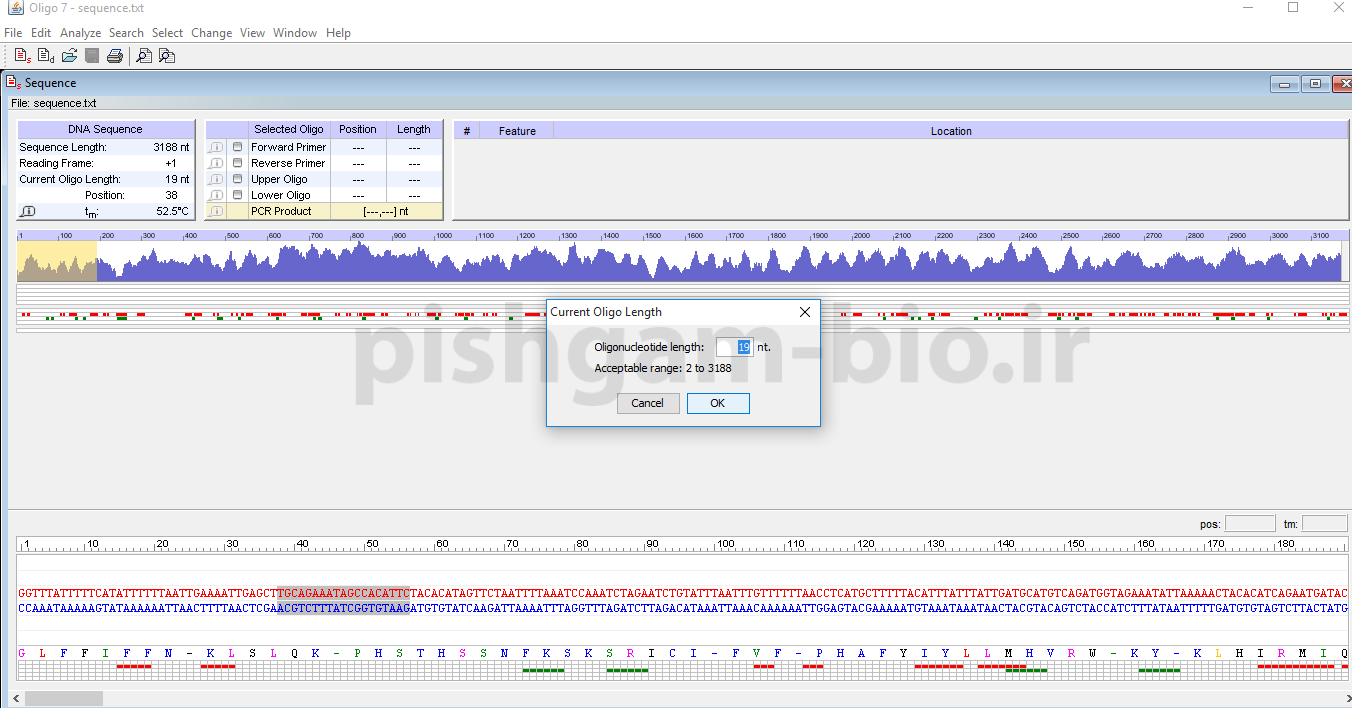Click the Oligonucleotide length input field

pyautogui.click(x=734, y=347)
